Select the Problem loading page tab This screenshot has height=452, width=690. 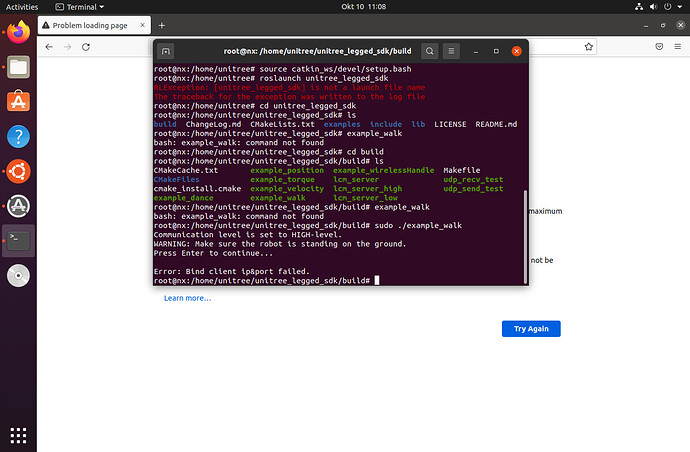94,25
